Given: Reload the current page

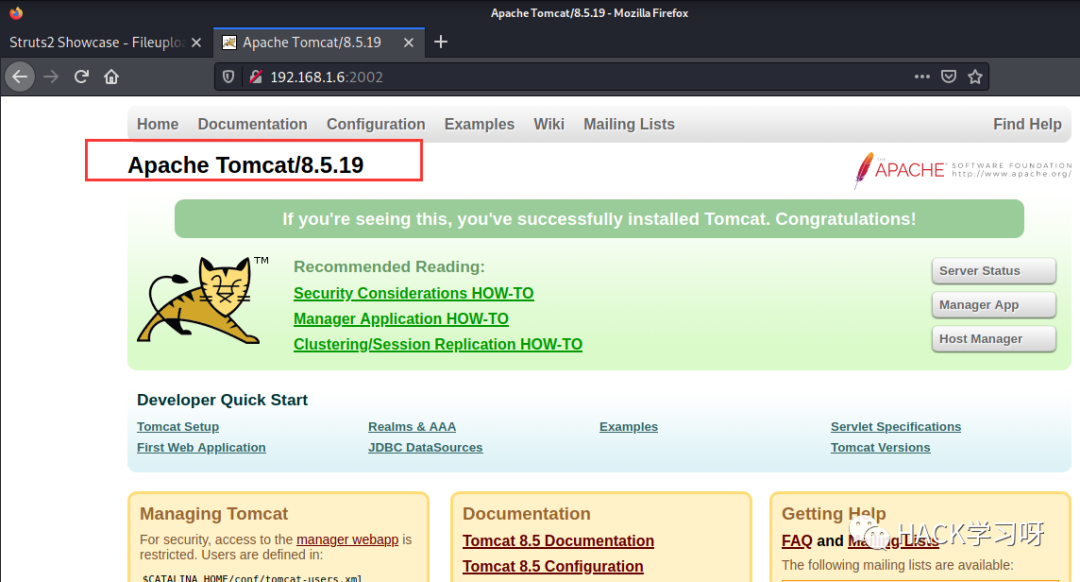Looking at the screenshot, I should (x=81, y=76).
